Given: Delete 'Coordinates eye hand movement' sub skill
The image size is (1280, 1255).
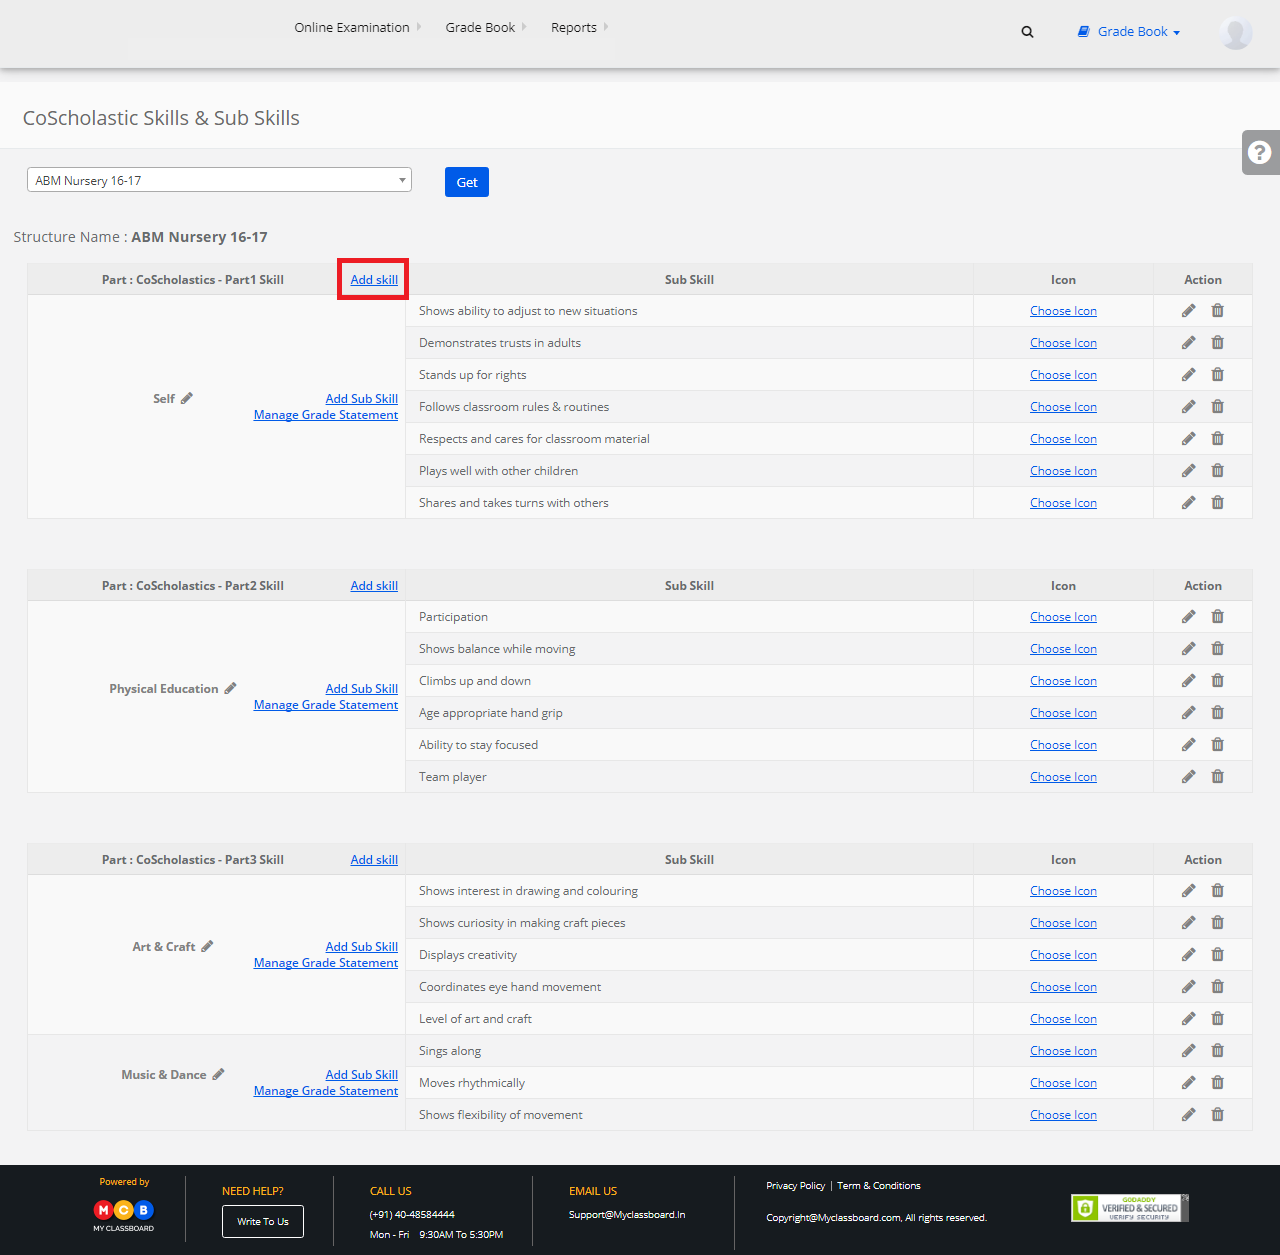Looking at the screenshot, I should pos(1217,987).
